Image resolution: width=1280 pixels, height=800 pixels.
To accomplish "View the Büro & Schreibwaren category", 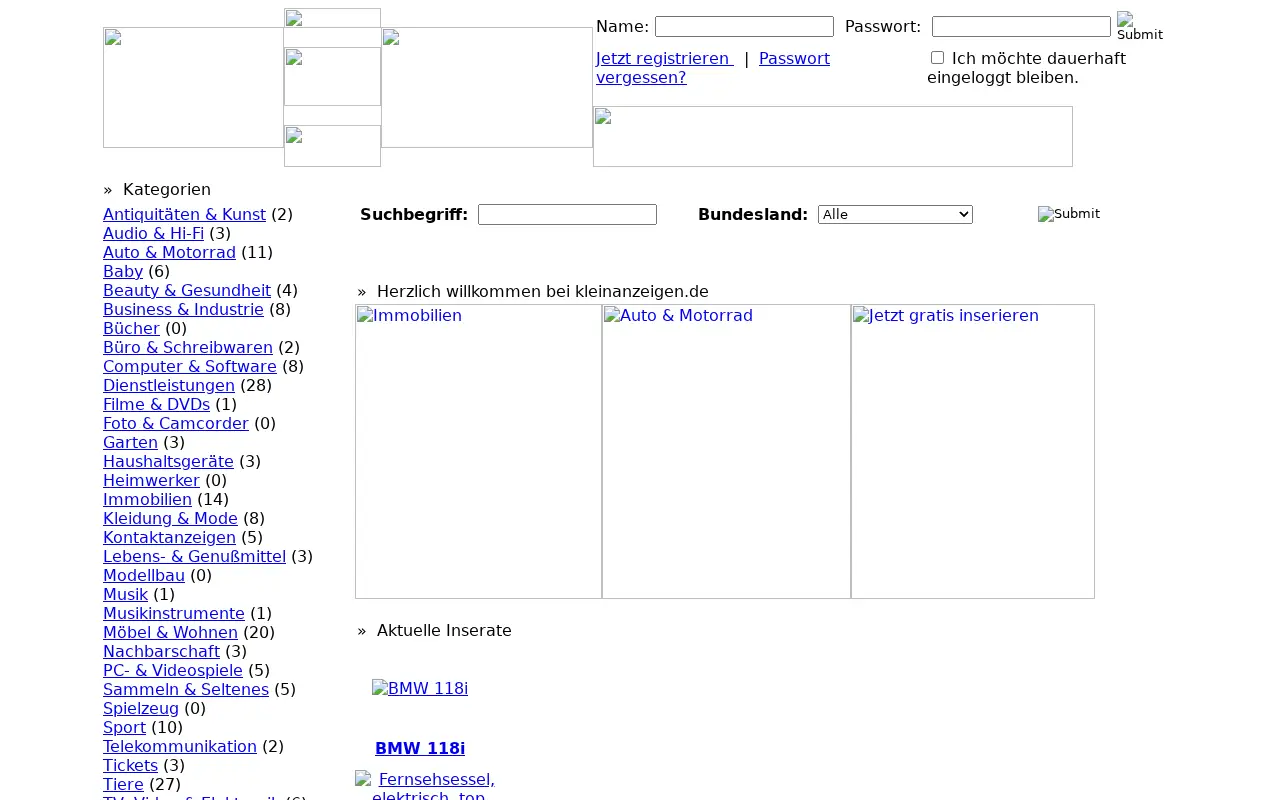I will click(188, 347).
